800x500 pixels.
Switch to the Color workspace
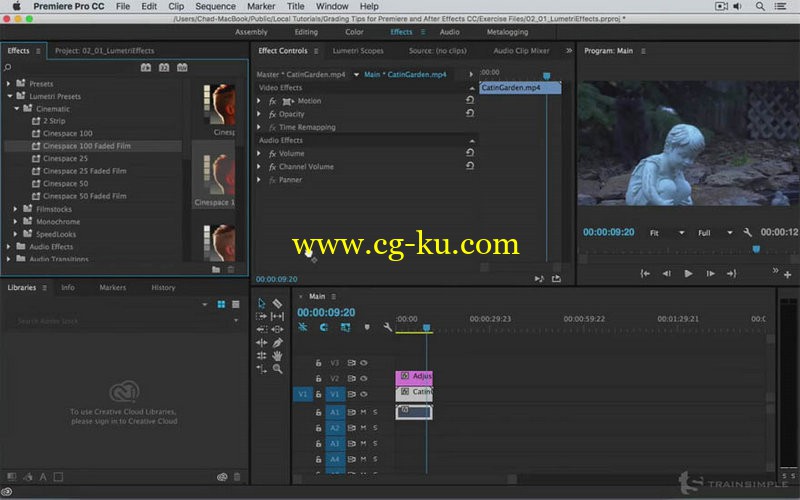coord(354,32)
